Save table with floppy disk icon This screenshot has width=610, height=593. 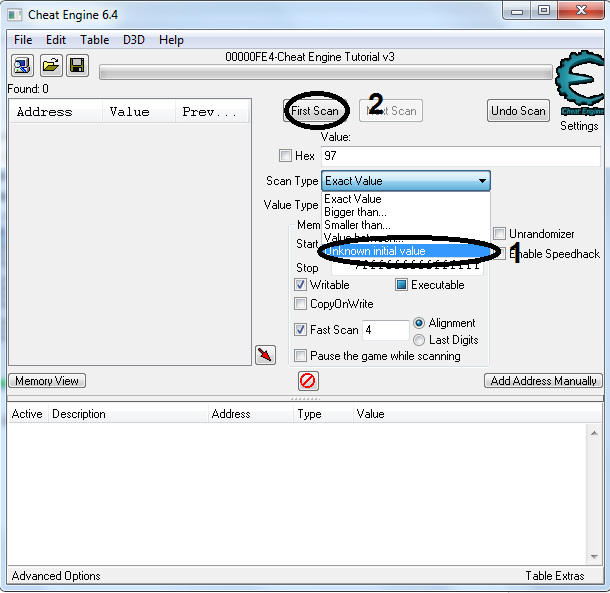pos(77,65)
